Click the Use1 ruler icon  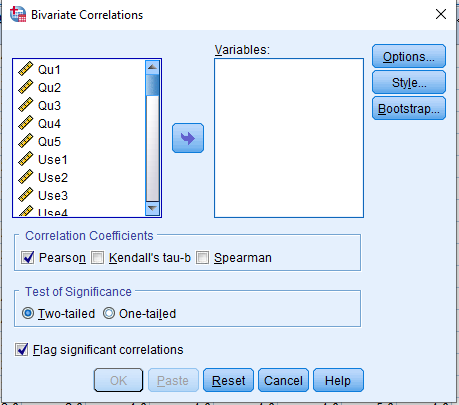pos(26,159)
